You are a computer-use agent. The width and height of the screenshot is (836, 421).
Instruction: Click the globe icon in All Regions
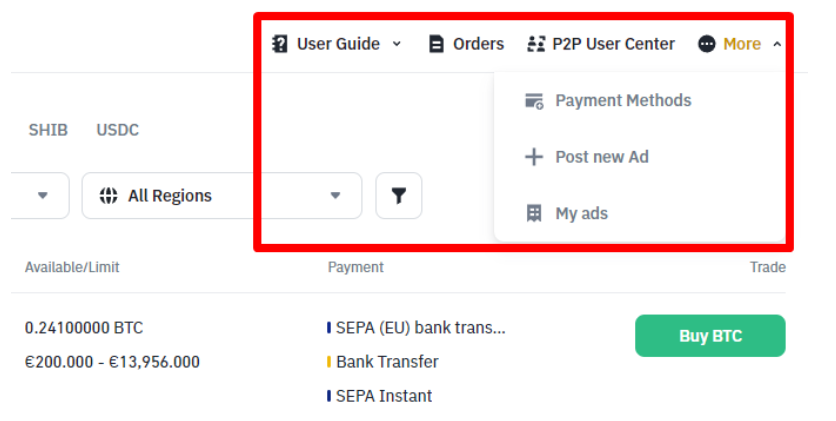[x=109, y=196]
